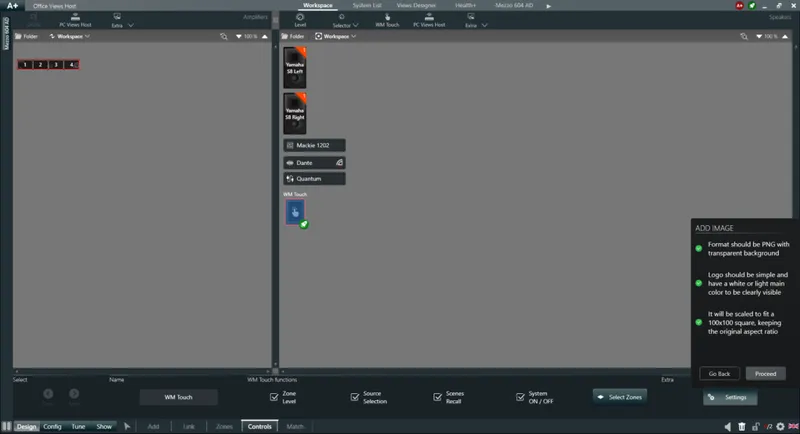Toggle the Scenes Recall checkbox
Image resolution: width=800 pixels, height=434 pixels.
coord(437,397)
